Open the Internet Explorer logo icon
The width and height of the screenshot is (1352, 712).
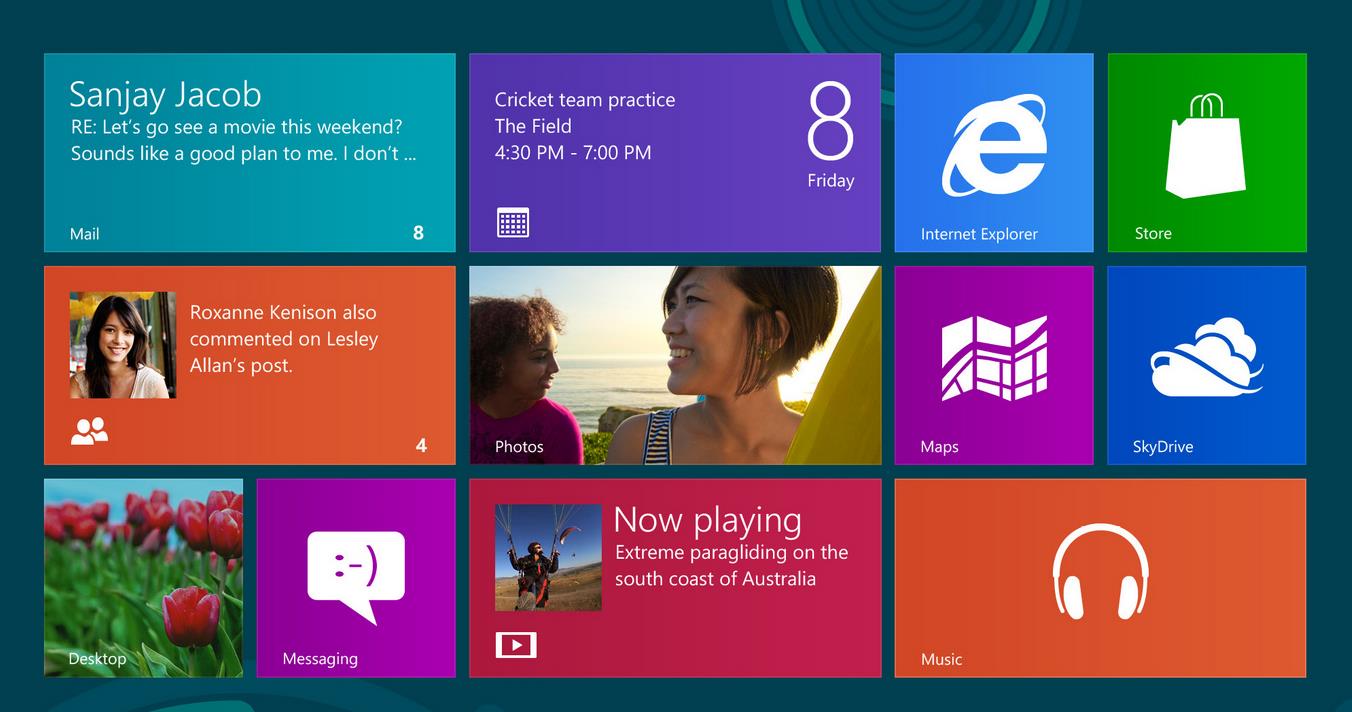994,145
